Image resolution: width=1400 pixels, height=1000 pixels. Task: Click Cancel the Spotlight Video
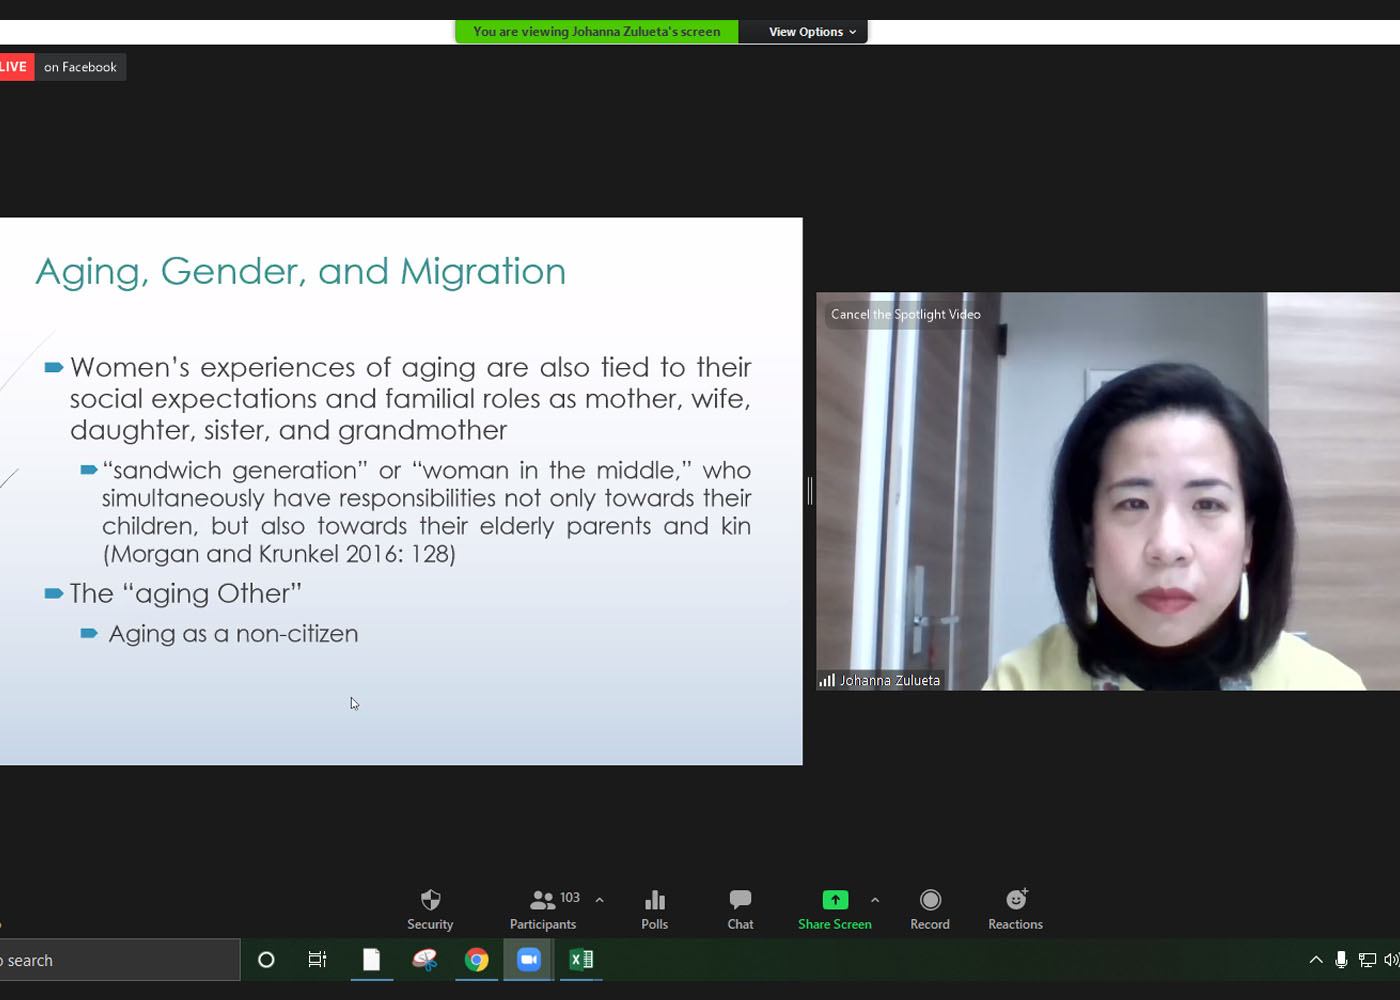click(905, 314)
